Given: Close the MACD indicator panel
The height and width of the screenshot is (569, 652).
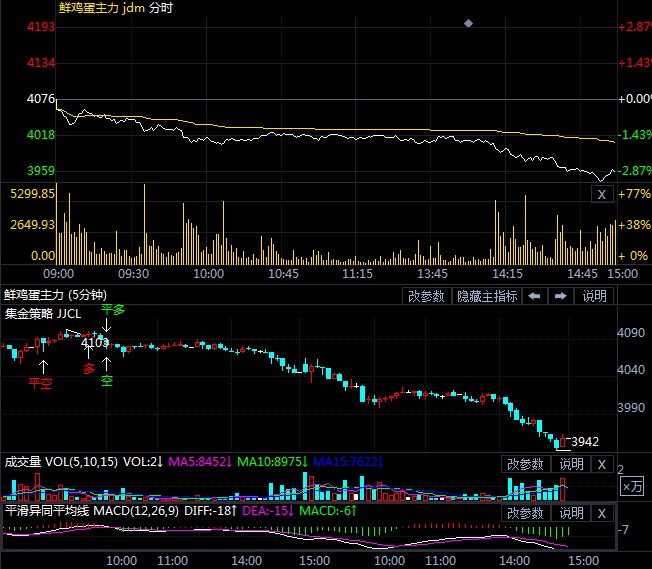Looking at the screenshot, I should click(x=601, y=512).
